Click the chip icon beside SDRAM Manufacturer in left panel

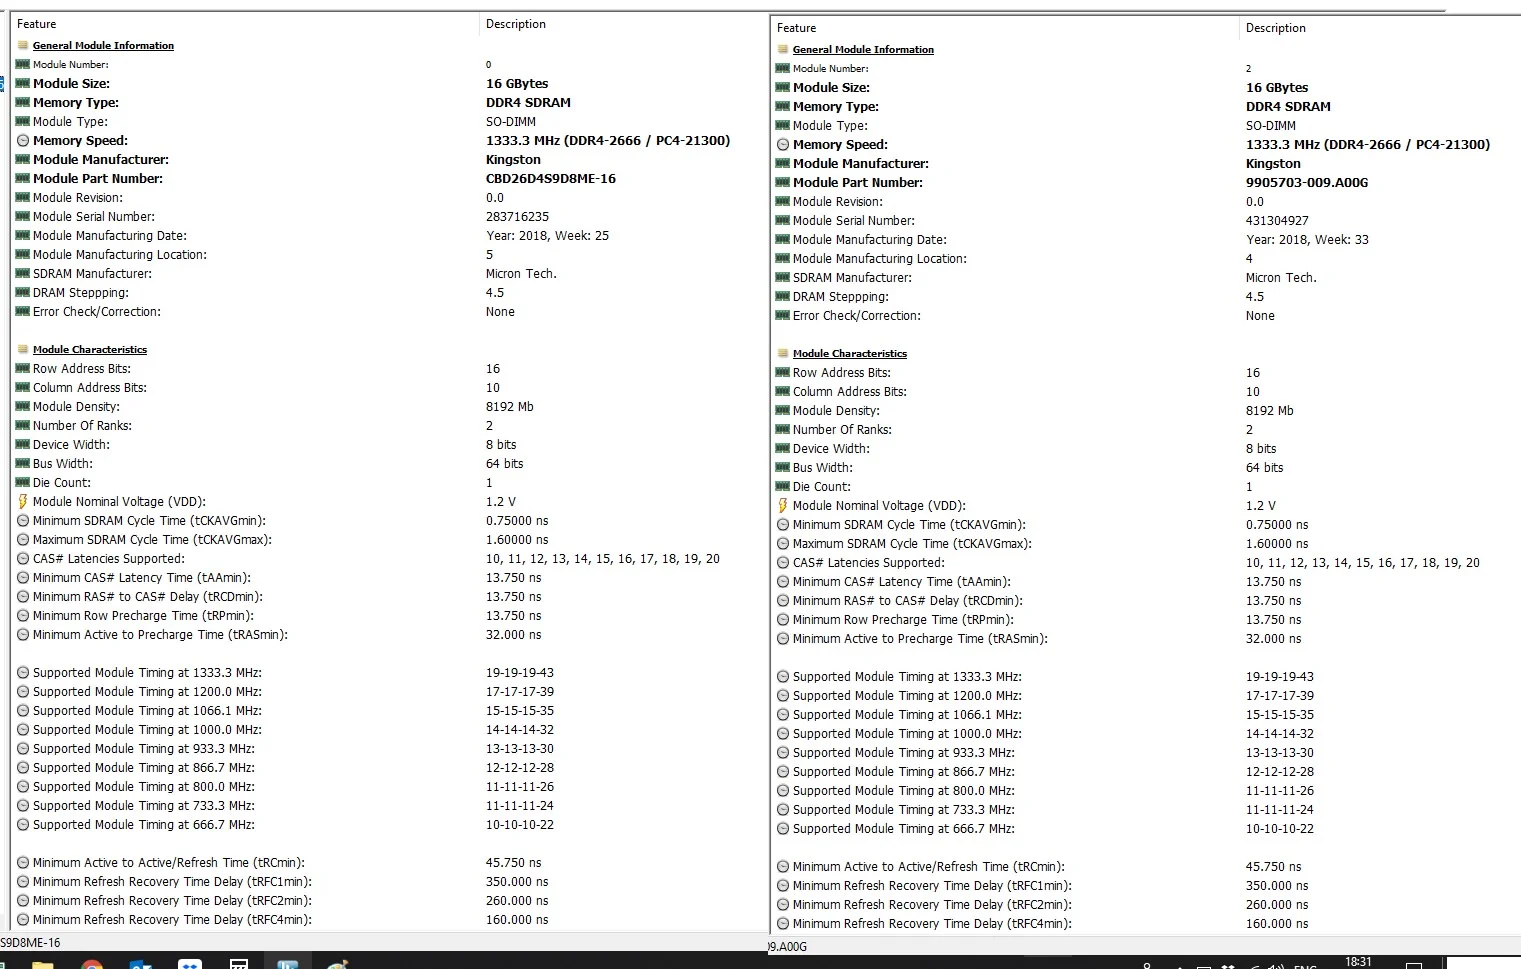point(23,273)
